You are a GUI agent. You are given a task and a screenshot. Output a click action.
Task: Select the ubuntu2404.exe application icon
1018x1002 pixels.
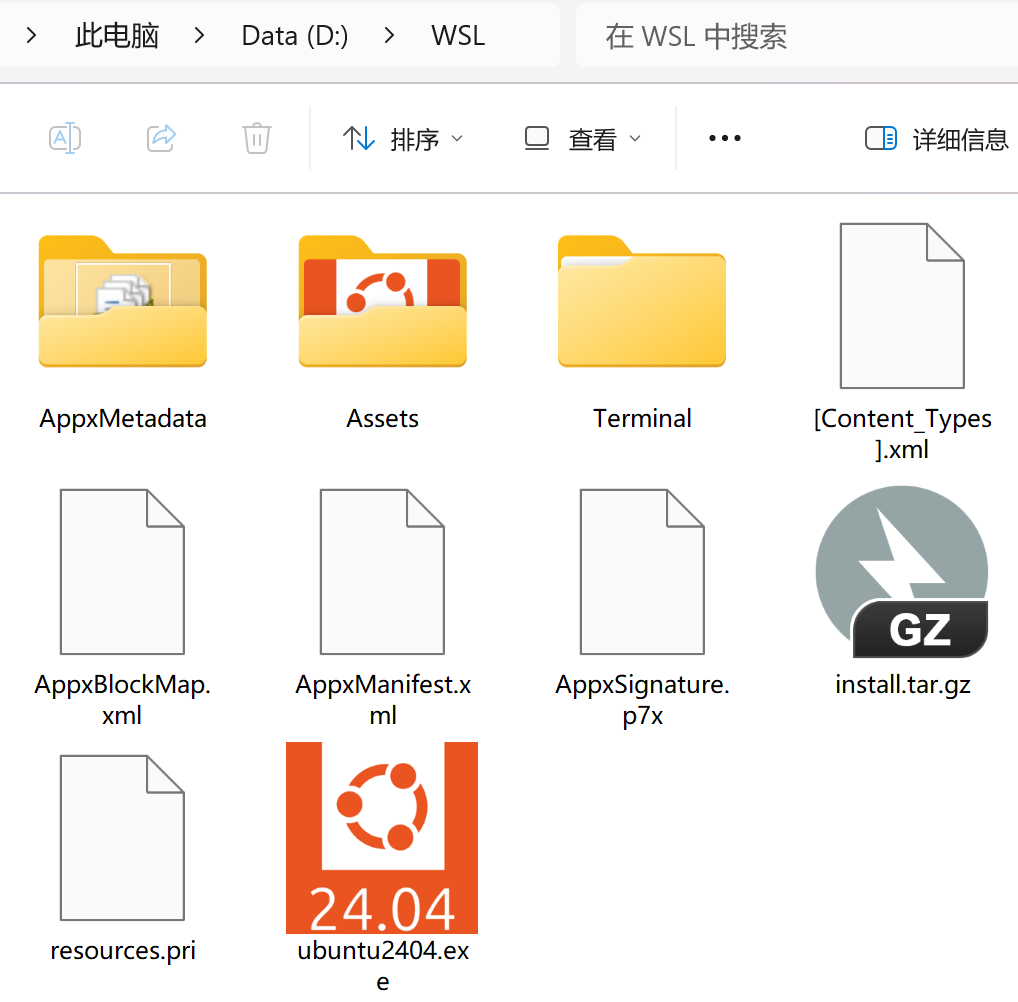point(382,838)
